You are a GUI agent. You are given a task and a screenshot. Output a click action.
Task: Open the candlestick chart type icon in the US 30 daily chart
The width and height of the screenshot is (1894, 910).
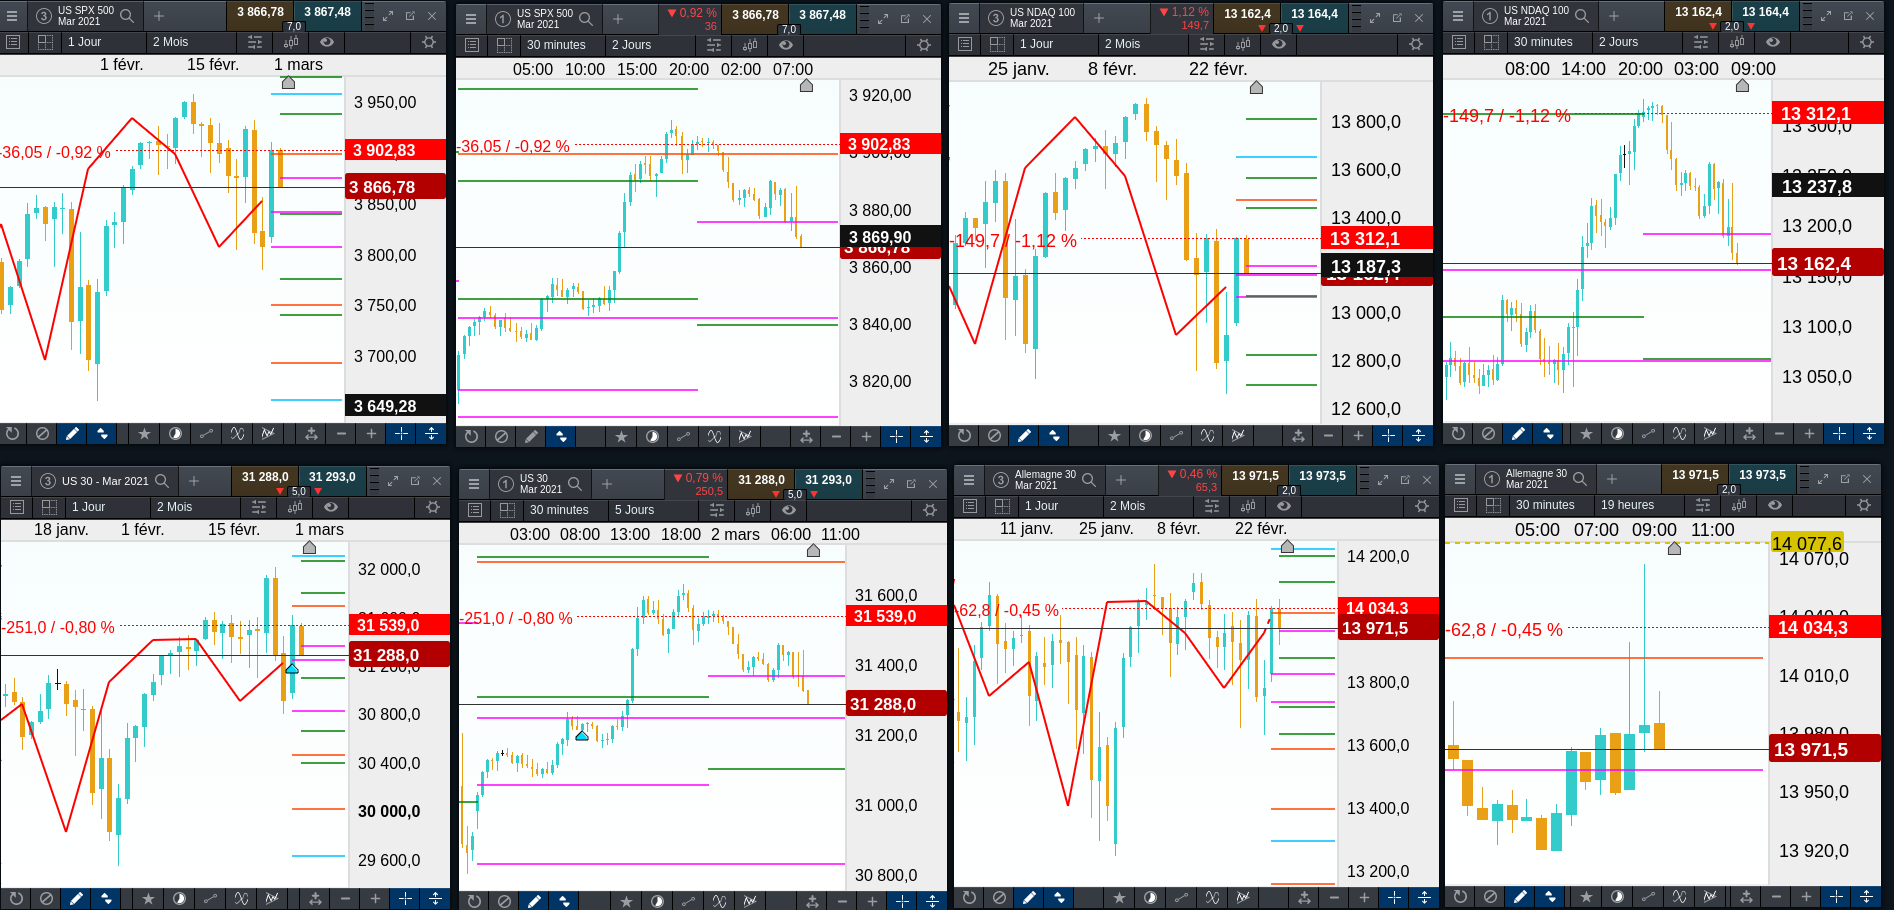295,507
